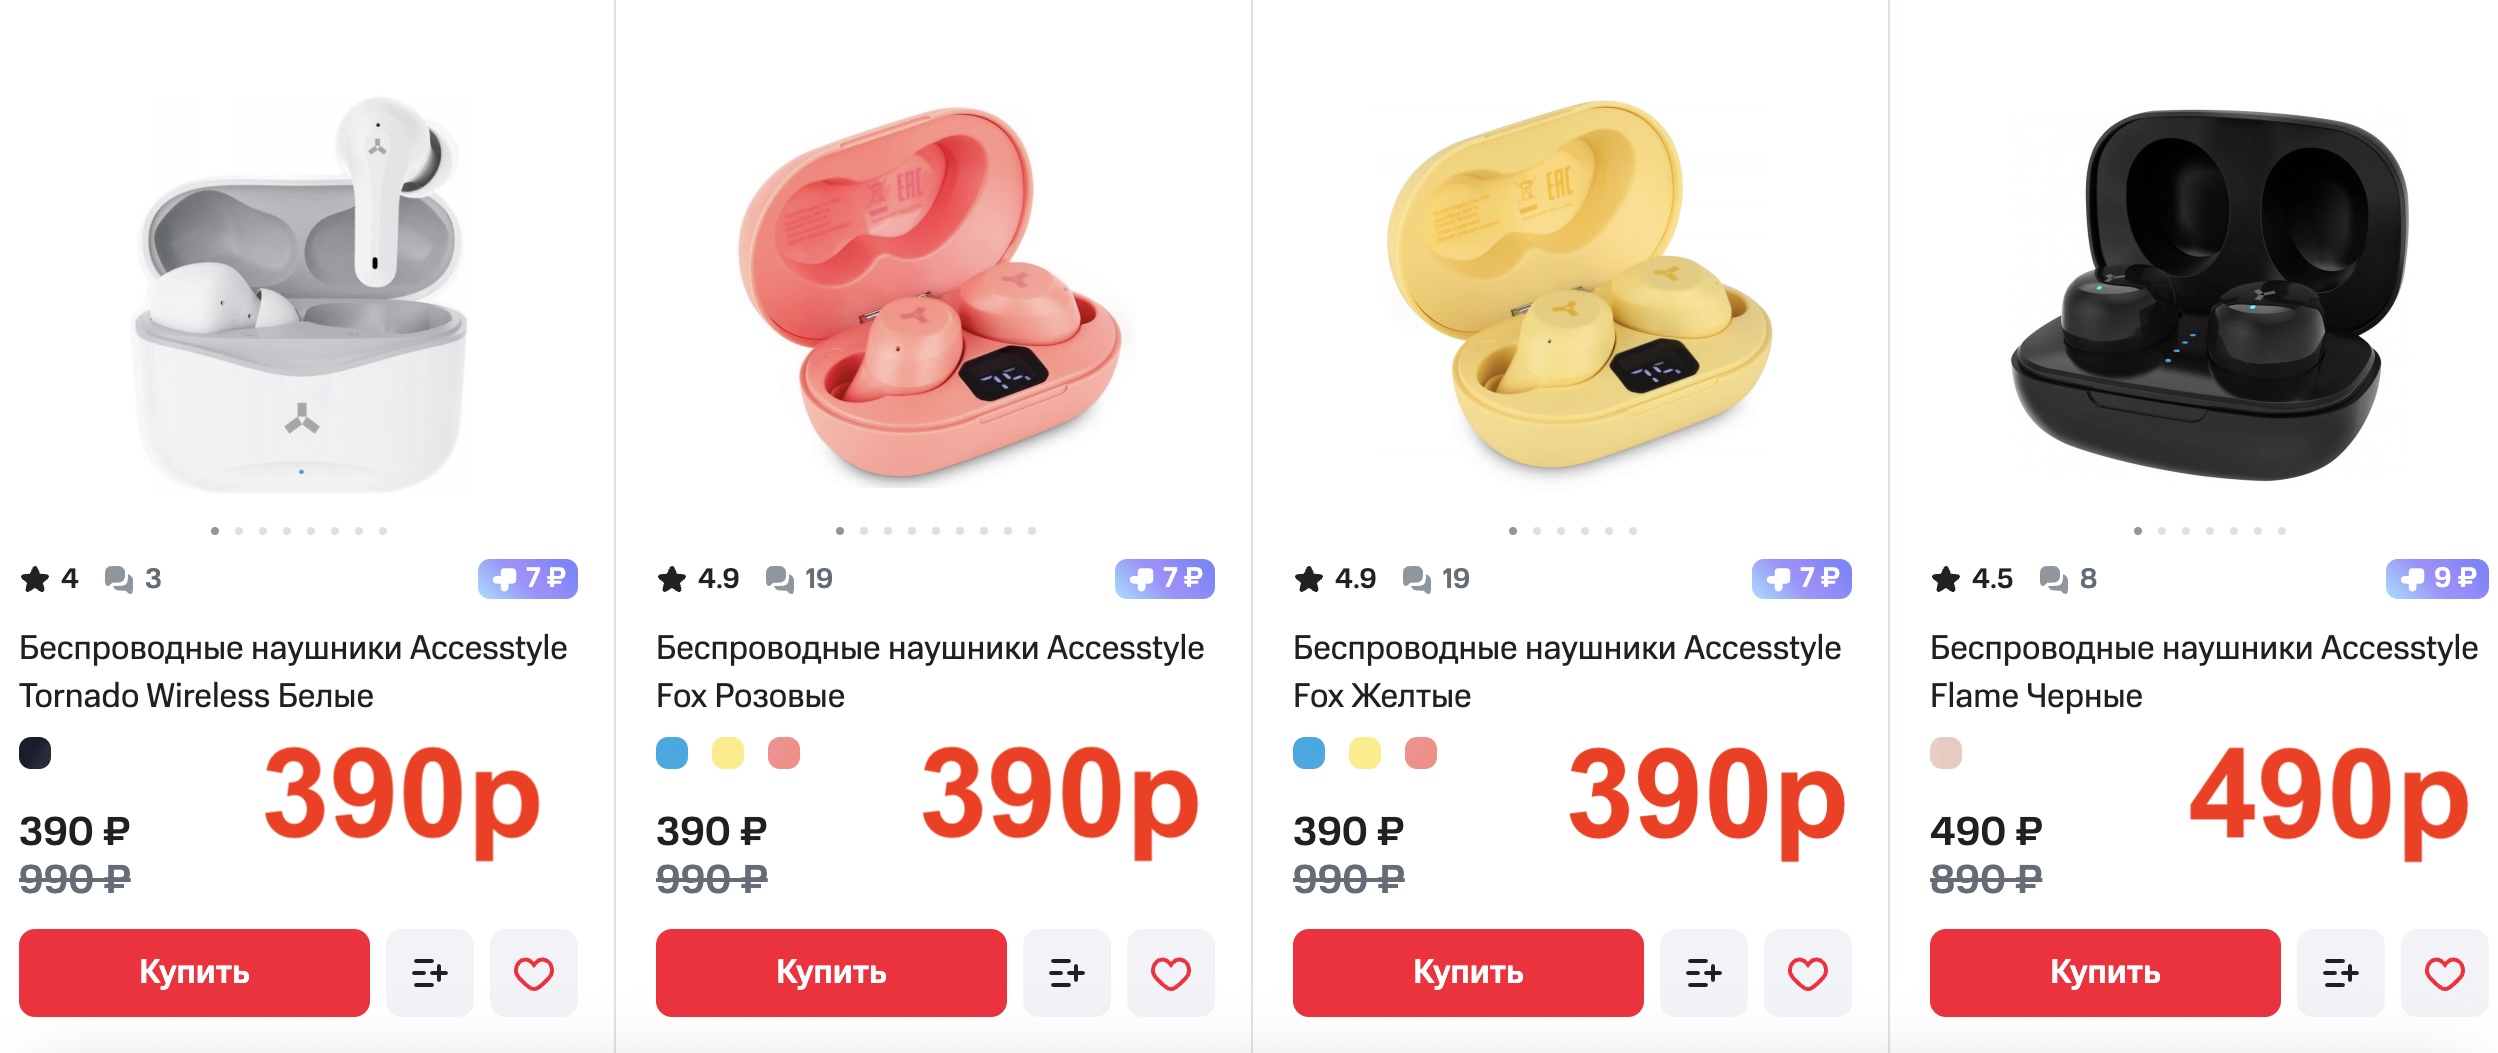Screen dimensions: 2498x1053
Task: Buy the Tornado Wireless white earbuds
Action: point(194,972)
